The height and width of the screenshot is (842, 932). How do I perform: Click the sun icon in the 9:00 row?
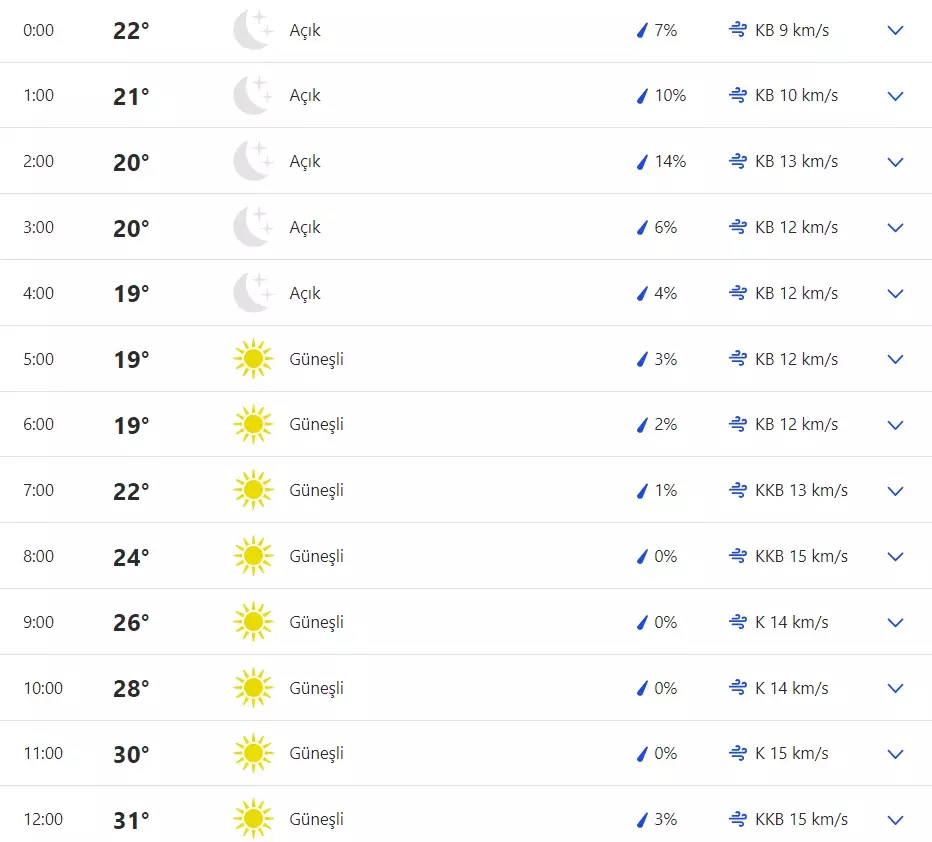[x=252, y=622]
